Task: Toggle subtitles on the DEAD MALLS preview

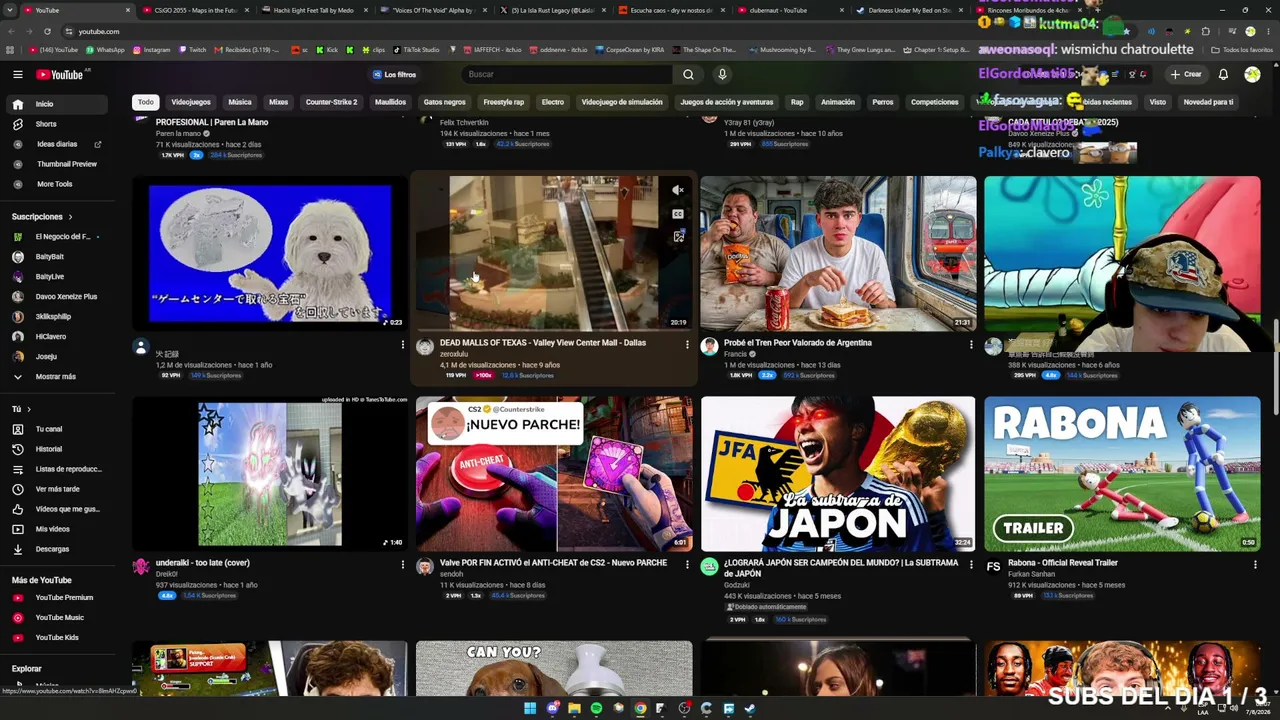Action: pos(678,213)
